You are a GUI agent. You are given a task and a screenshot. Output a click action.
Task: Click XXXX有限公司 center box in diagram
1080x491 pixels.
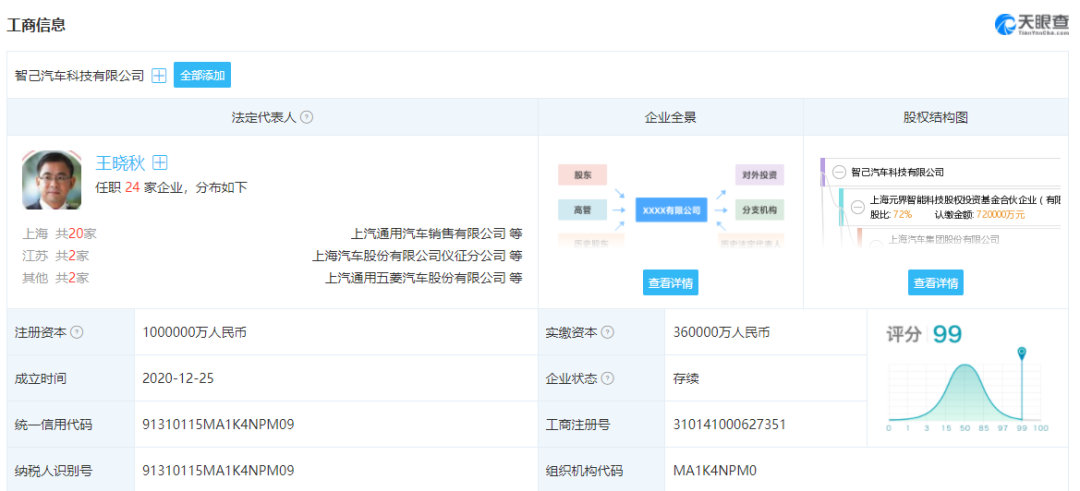coord(671,209)
